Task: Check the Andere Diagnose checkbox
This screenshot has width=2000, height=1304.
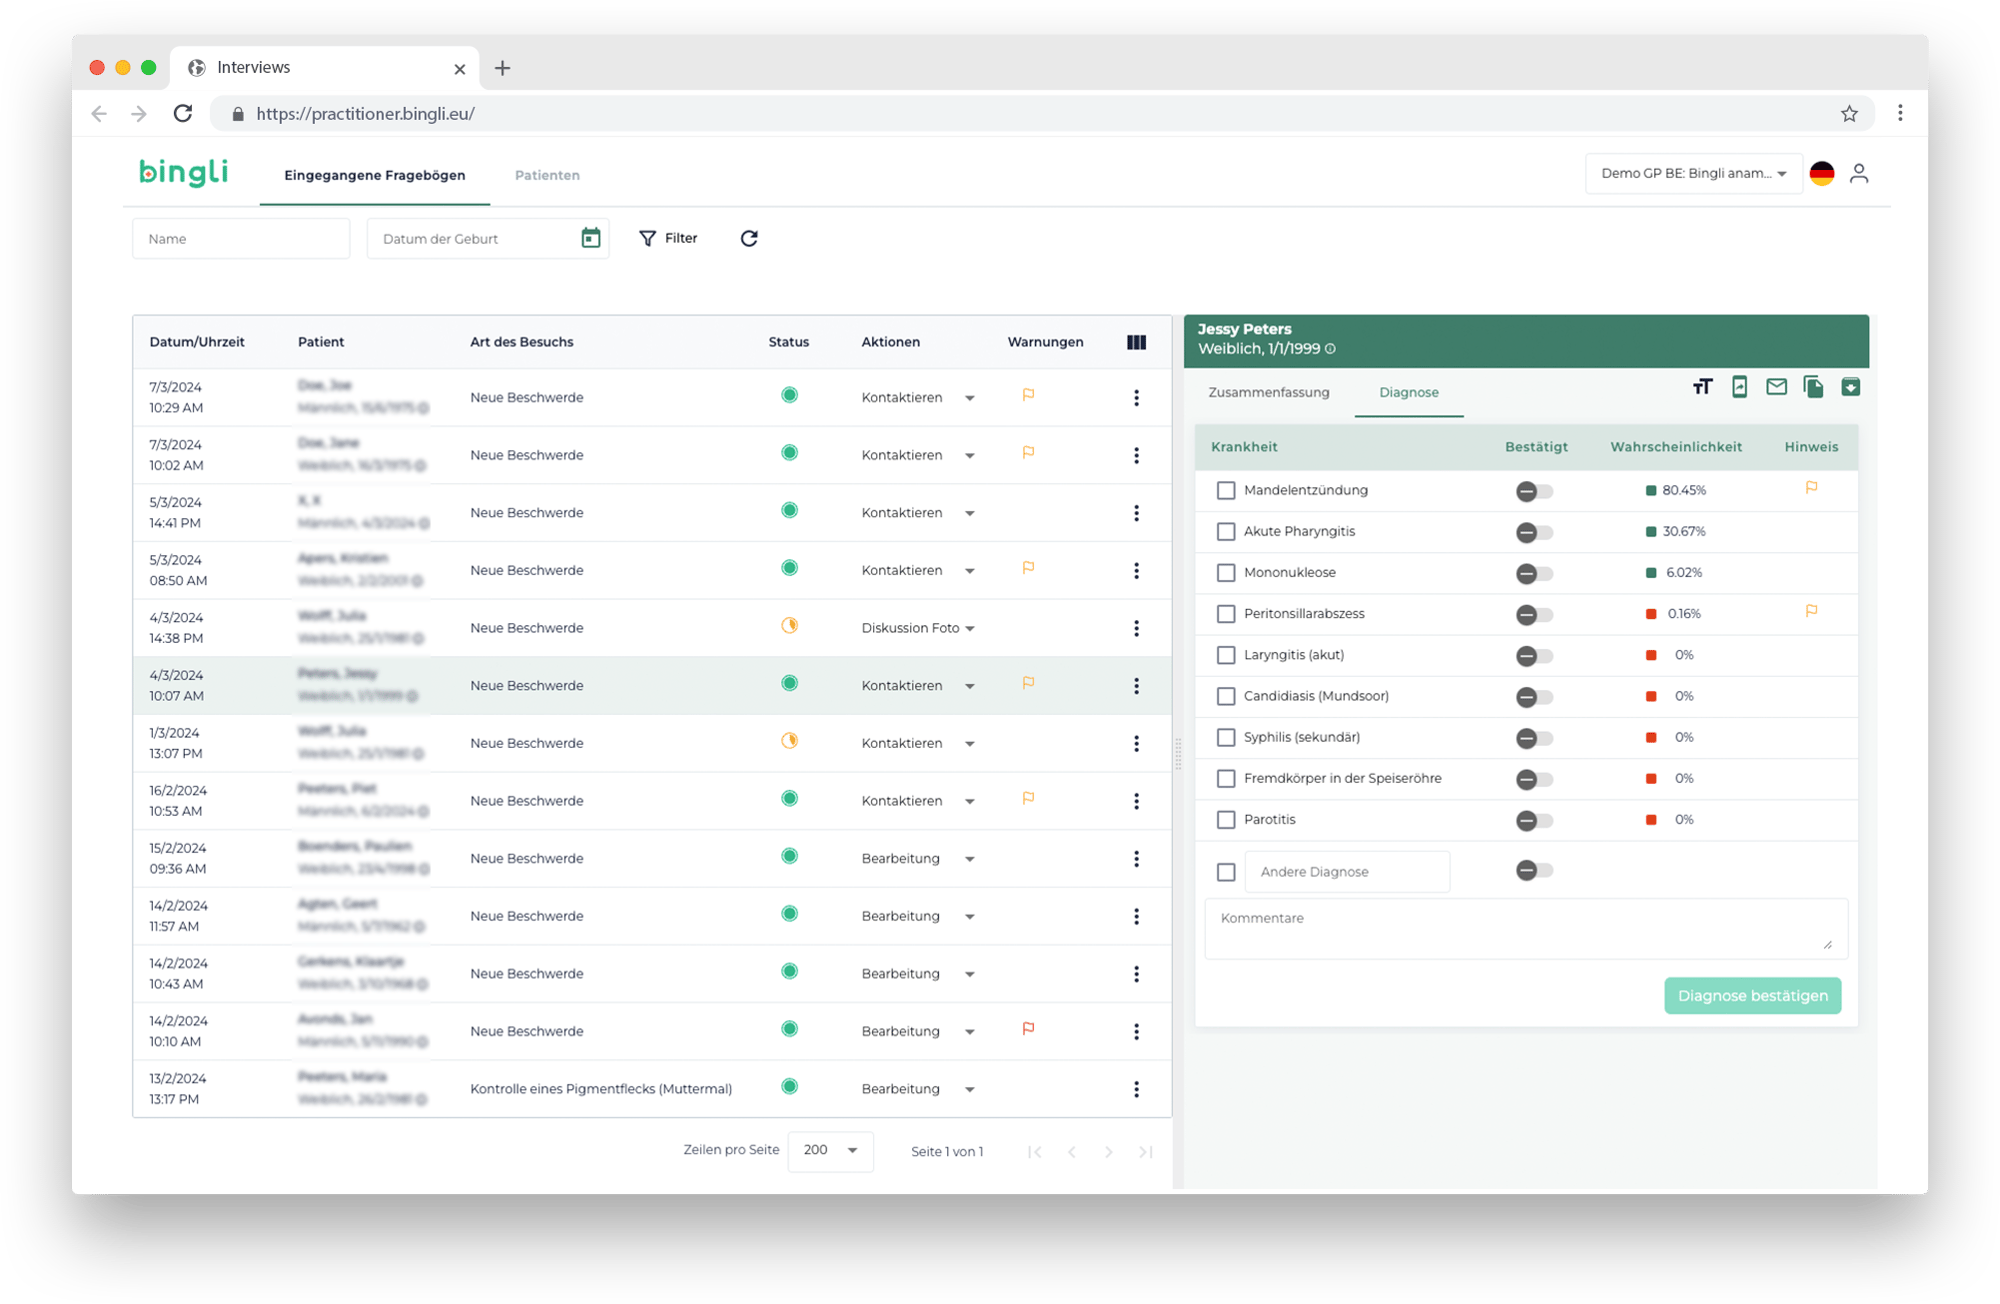Action: click(1225, 872)
